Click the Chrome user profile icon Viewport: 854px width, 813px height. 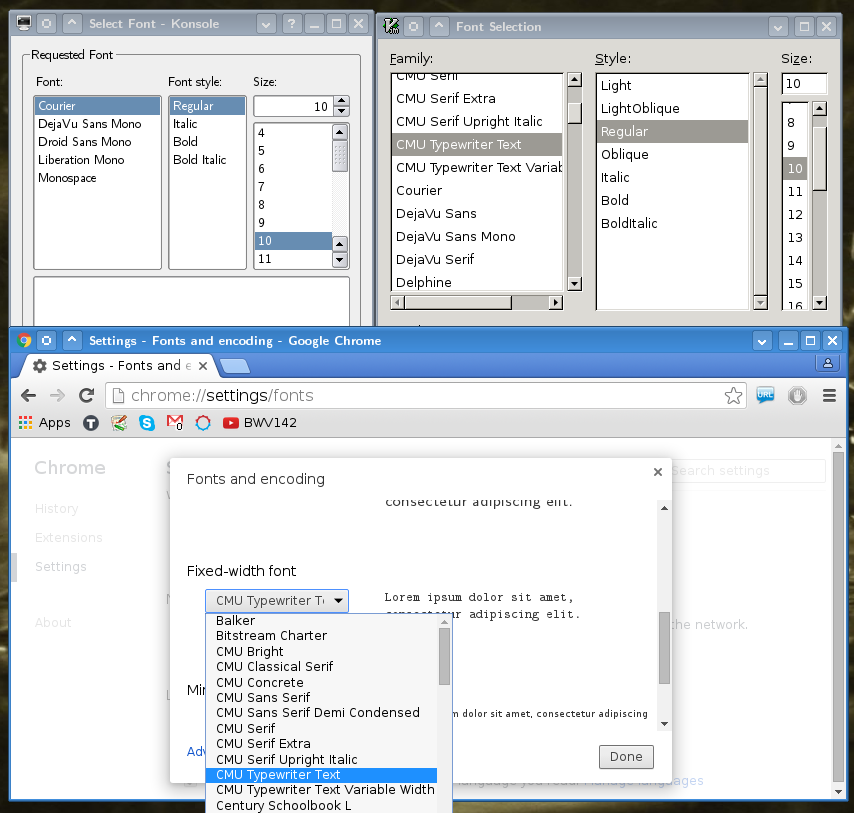click(827, 363)
